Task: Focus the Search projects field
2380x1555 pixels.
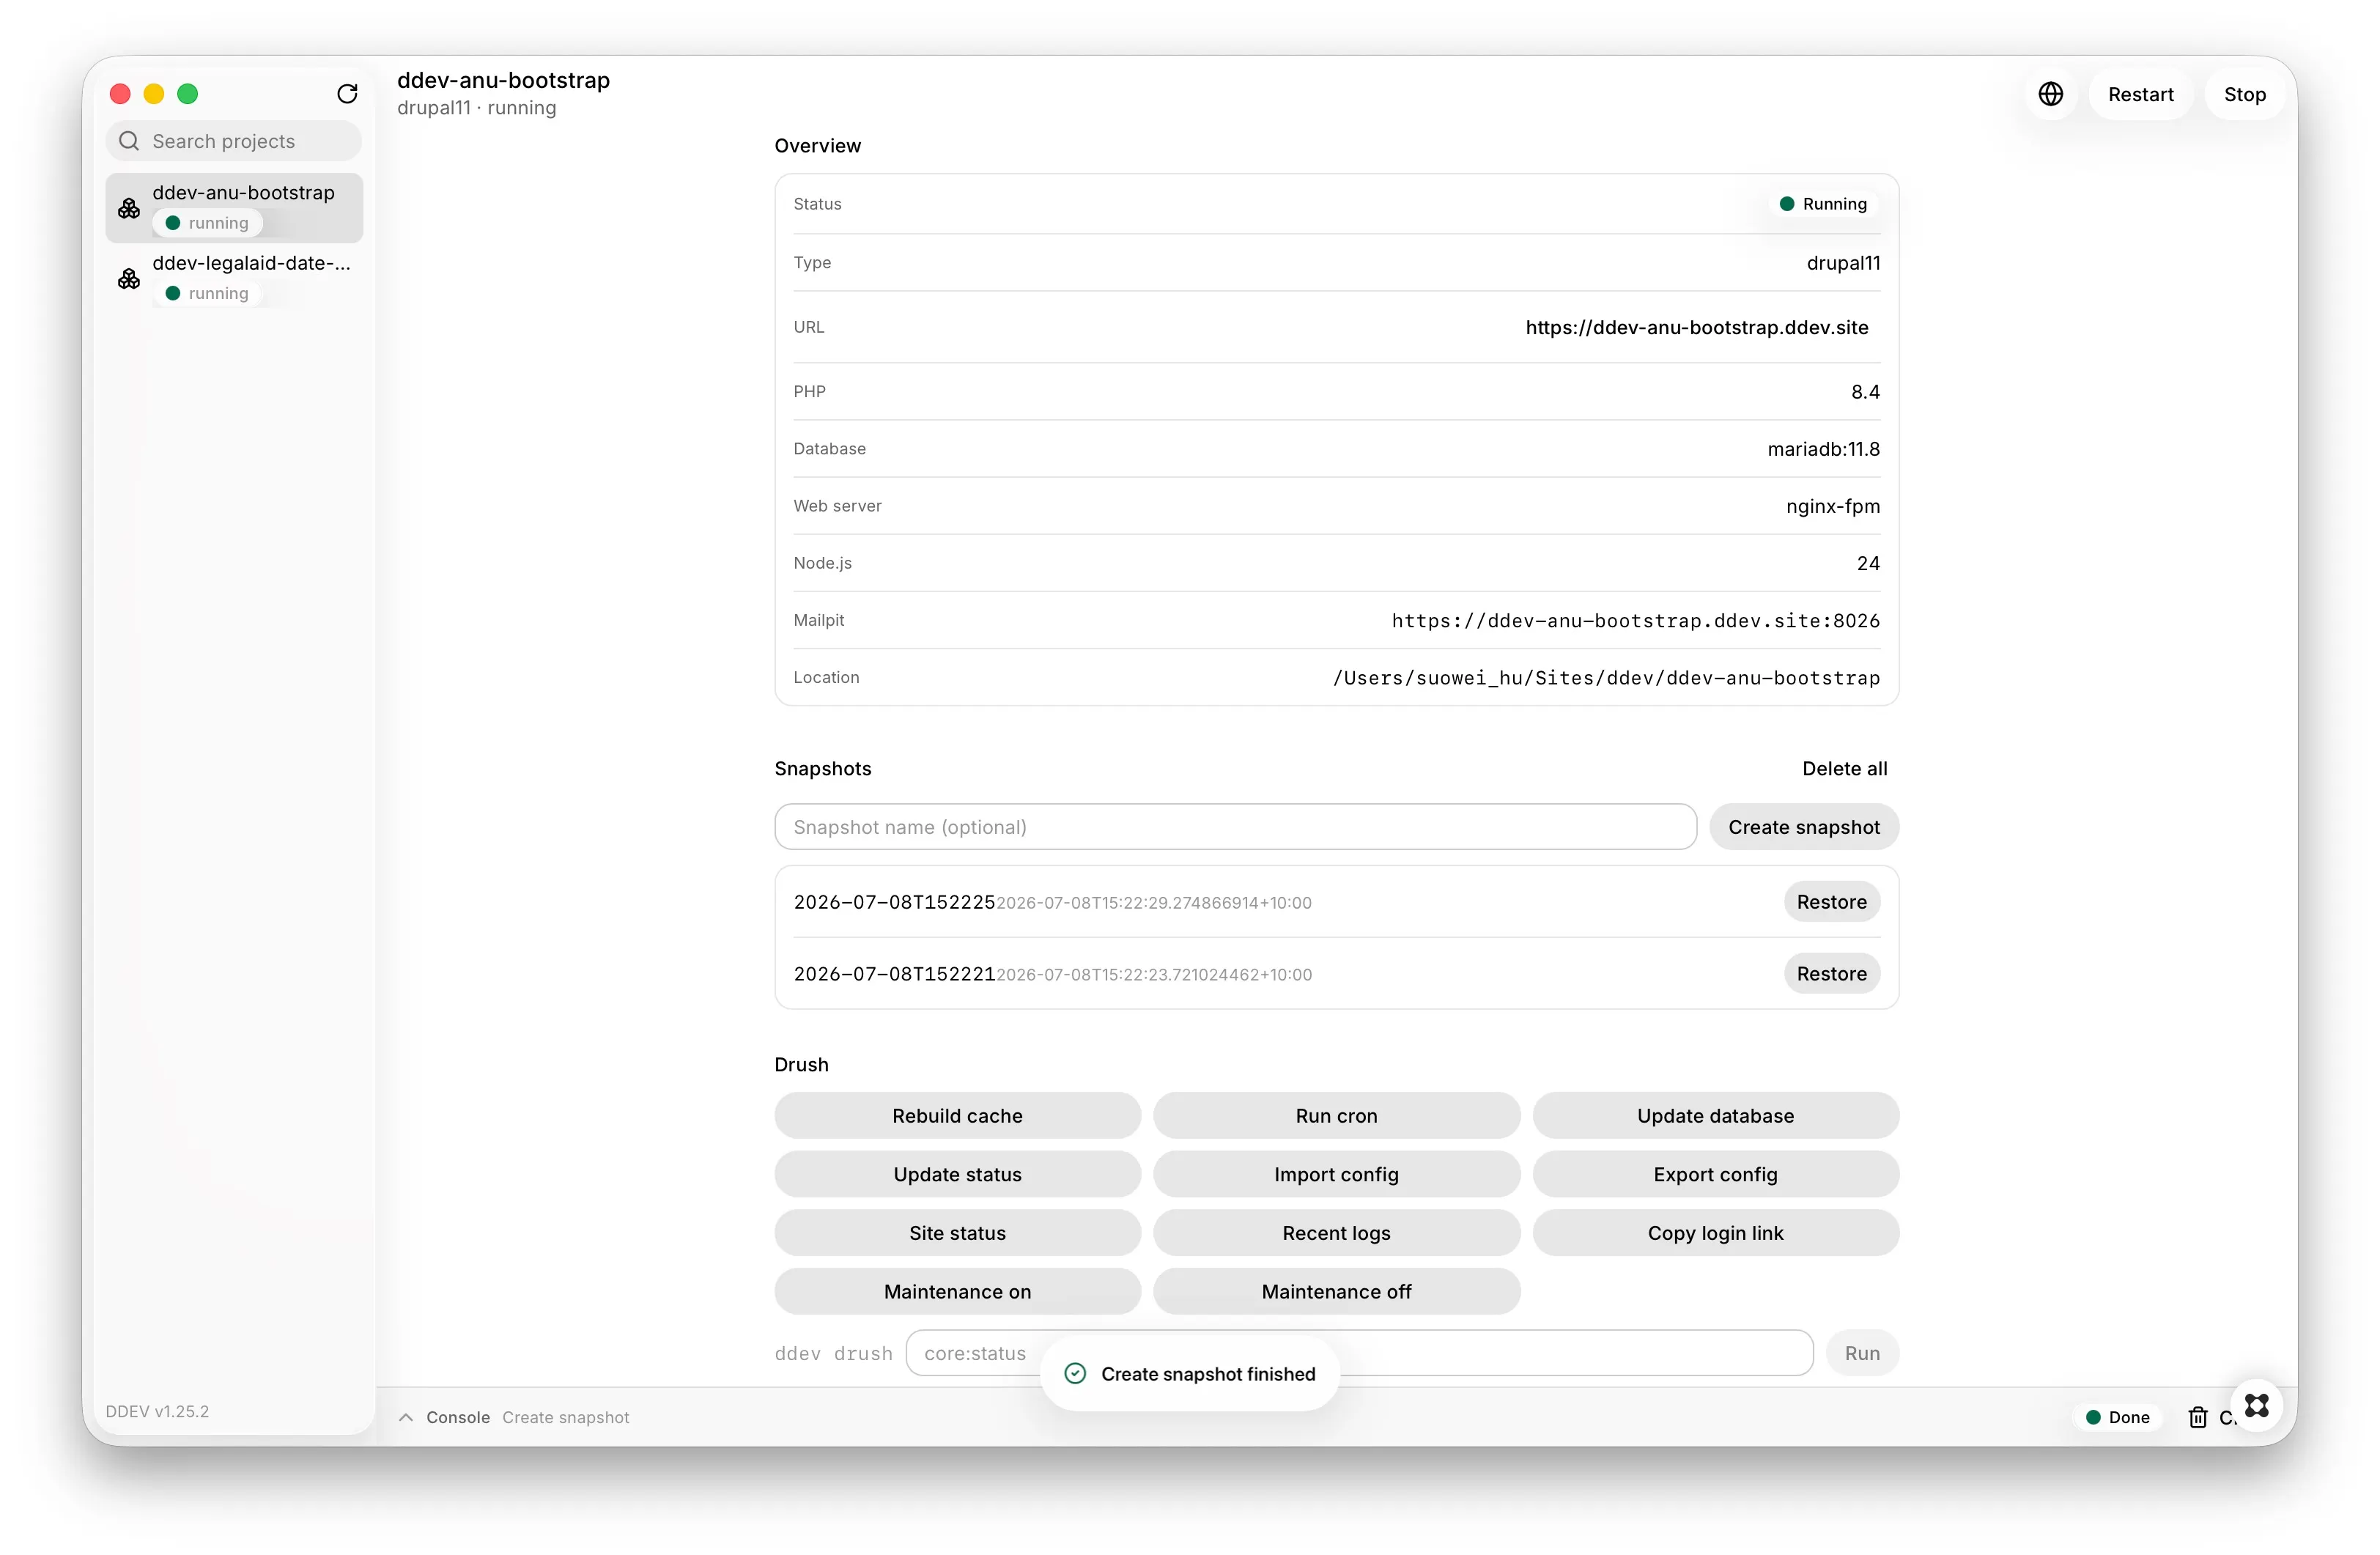Action: coord(234,141)
